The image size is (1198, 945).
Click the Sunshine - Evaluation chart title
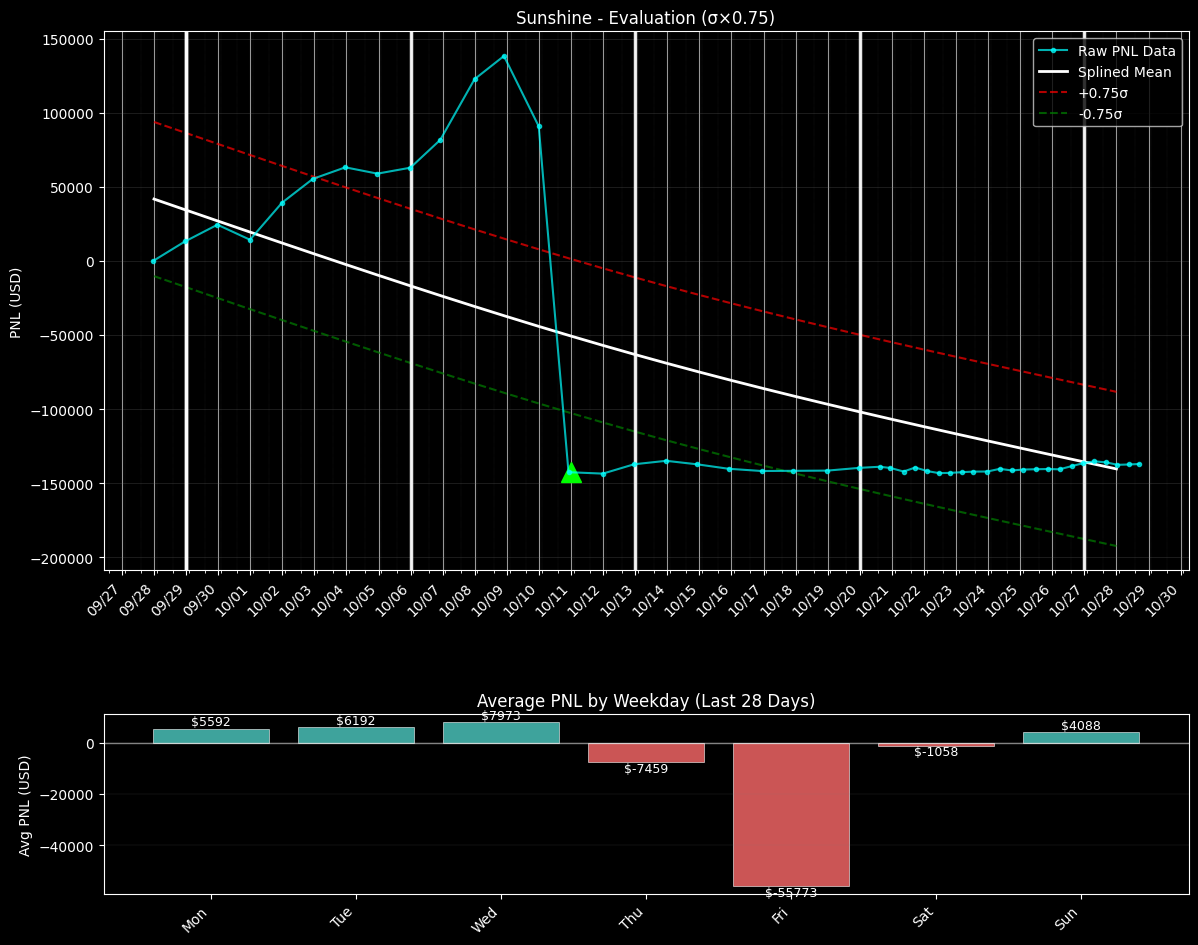(x=645, y=18)
